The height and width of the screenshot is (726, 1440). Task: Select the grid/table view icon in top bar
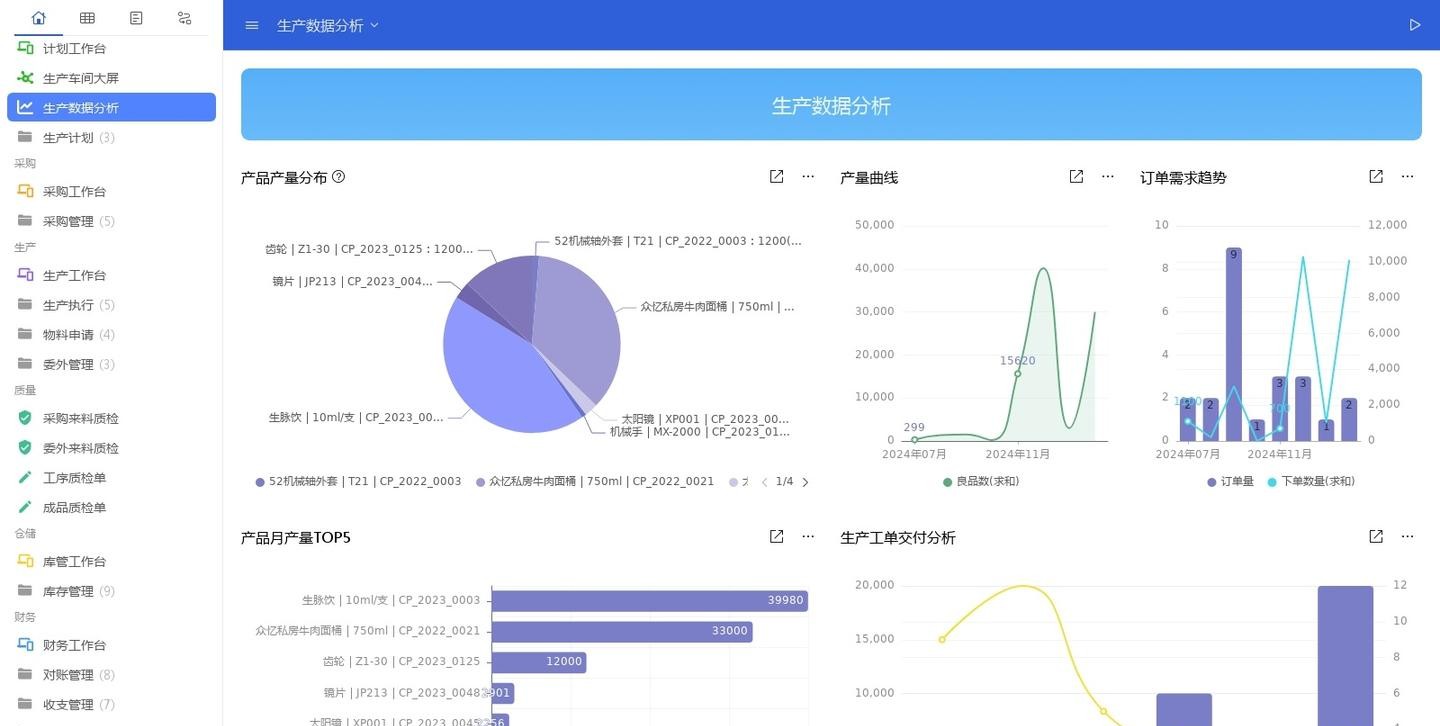click(x=86, y=16)
